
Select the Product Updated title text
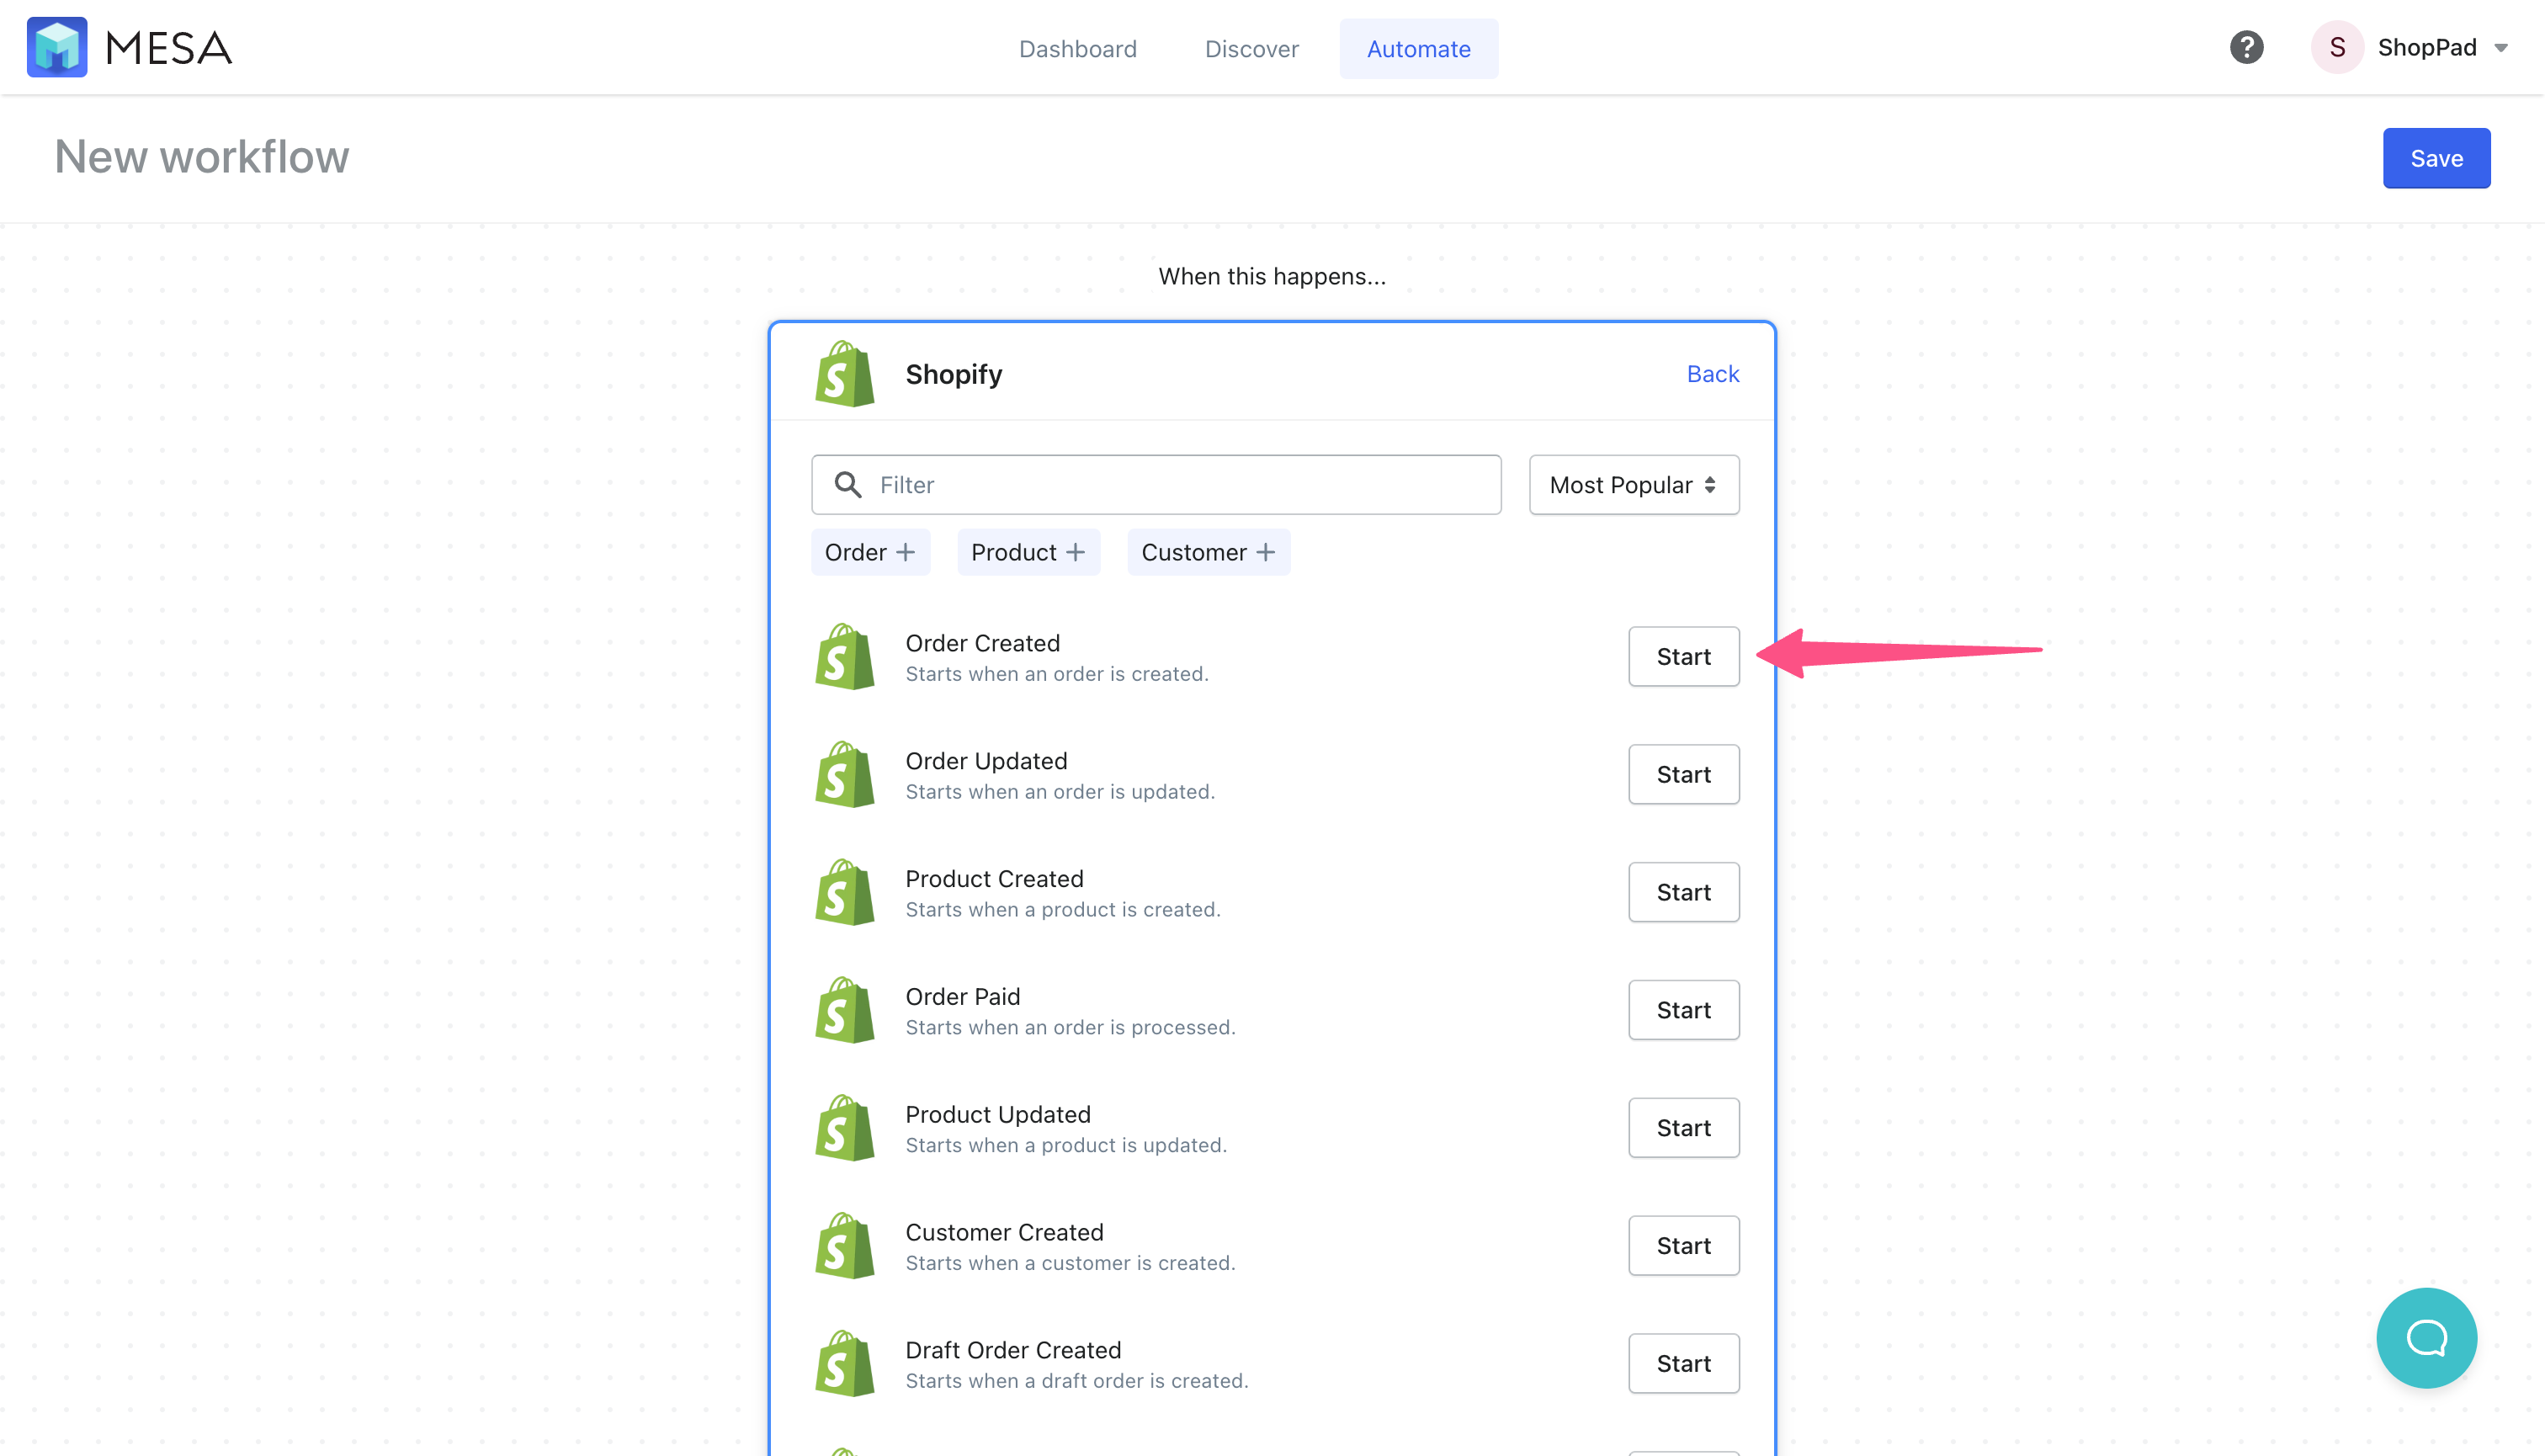997,1115
